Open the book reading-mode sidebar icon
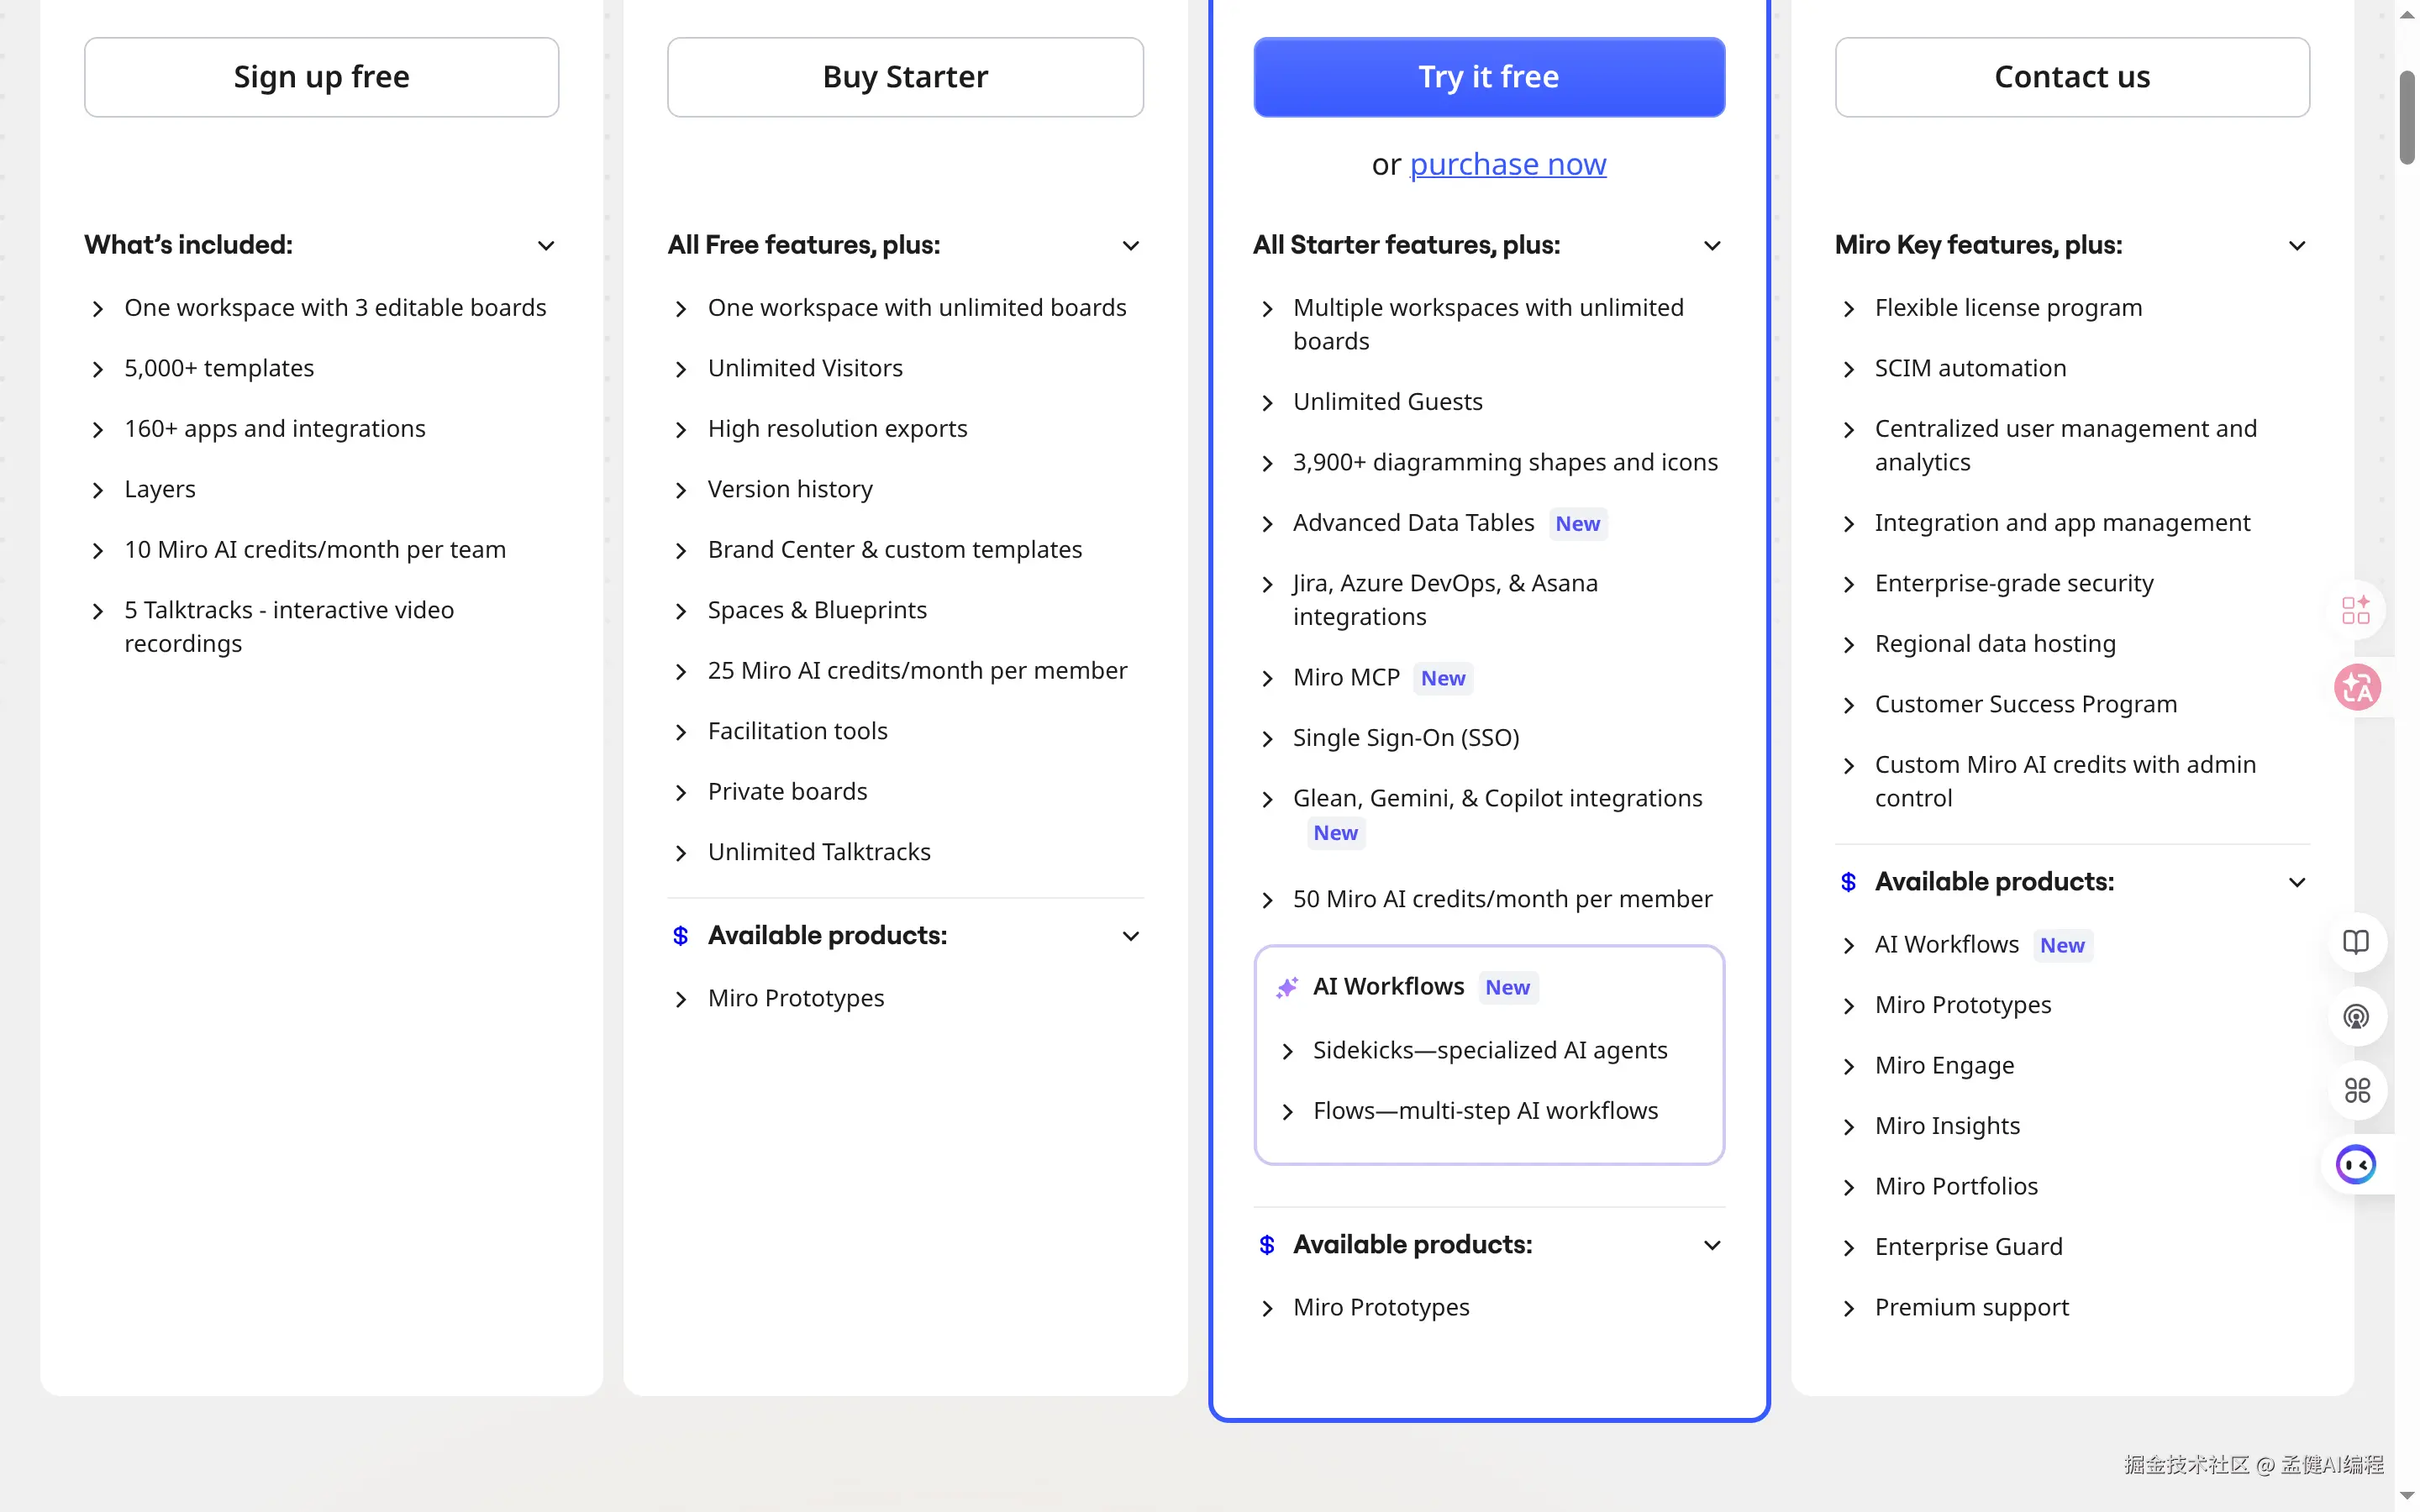Viewport: 2420px width, 1512px height. (2356, 943)
